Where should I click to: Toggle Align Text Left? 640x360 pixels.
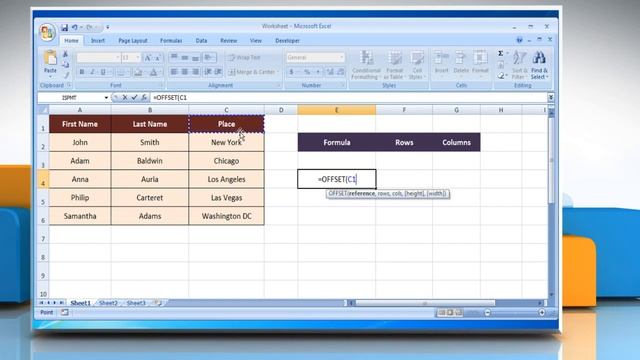(x=174, y=72)
